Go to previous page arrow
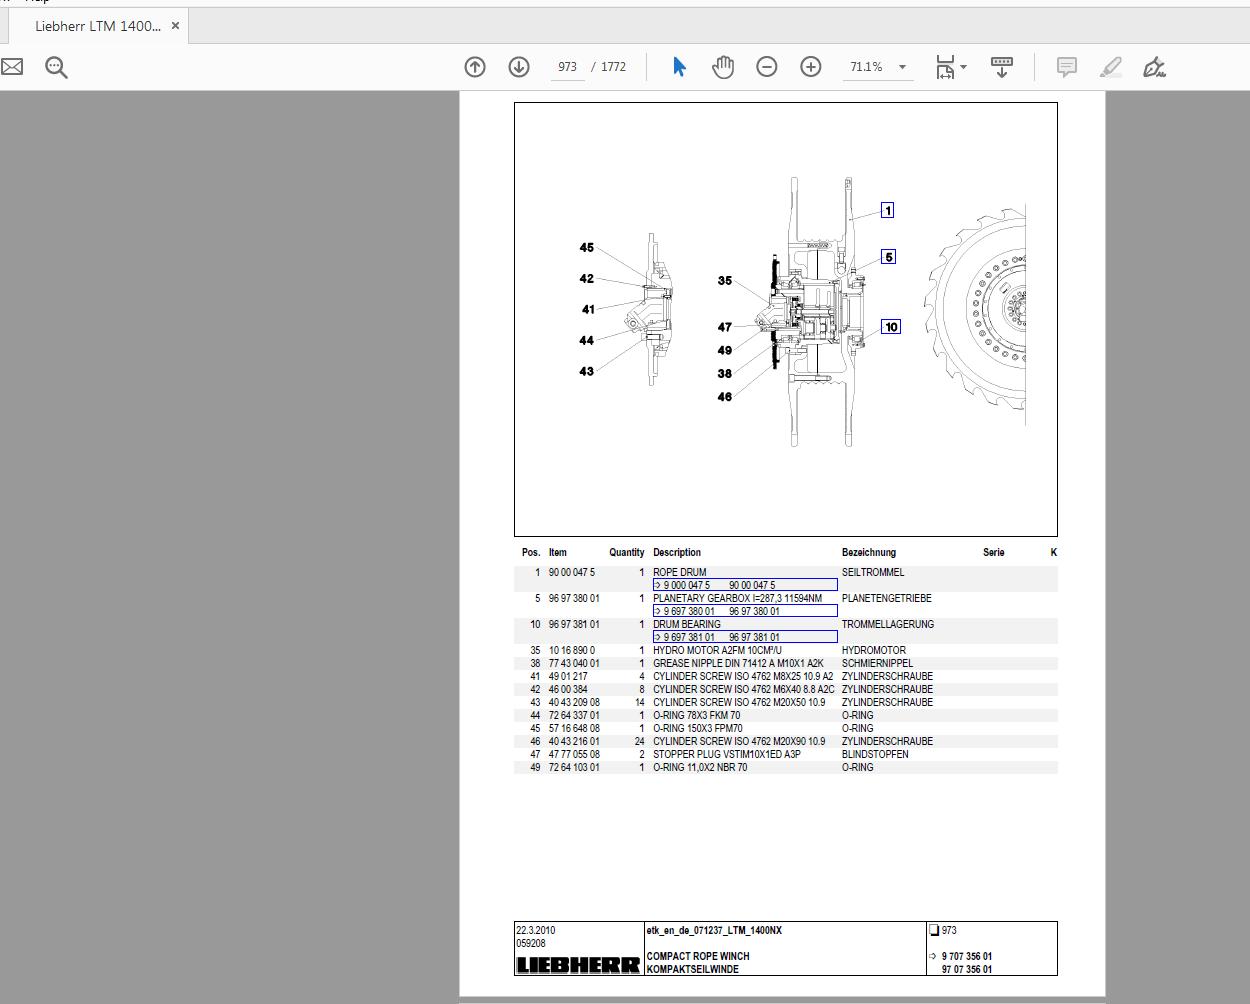Image resolution: width=1250 pixels, height=1004 pixels. [475, 67]
